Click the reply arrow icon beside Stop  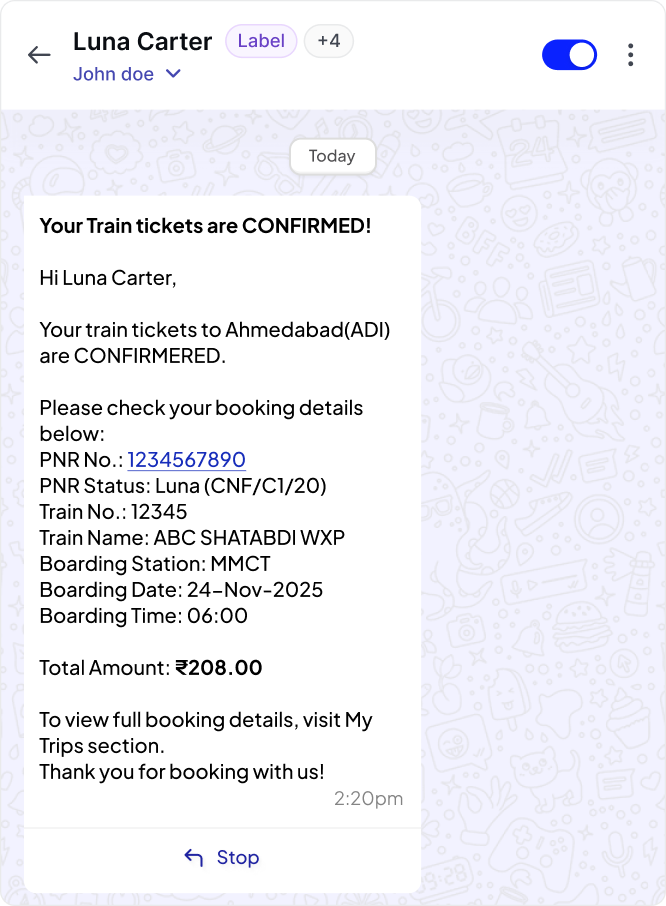(x=194, y=857)
